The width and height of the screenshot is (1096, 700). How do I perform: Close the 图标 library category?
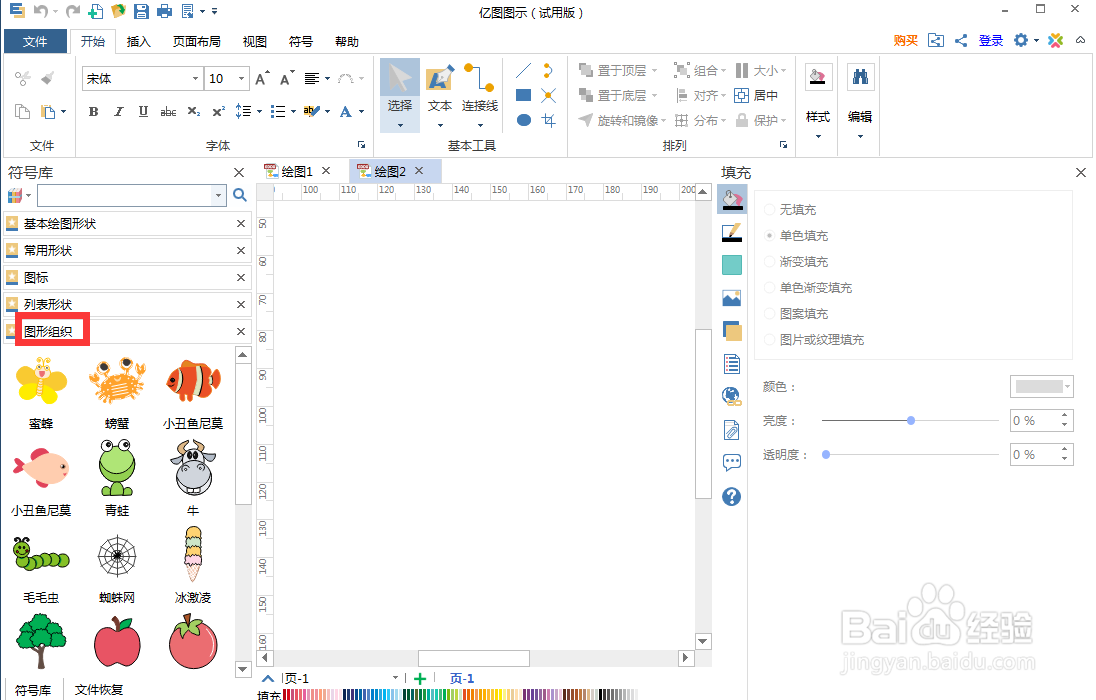point(241,278)
